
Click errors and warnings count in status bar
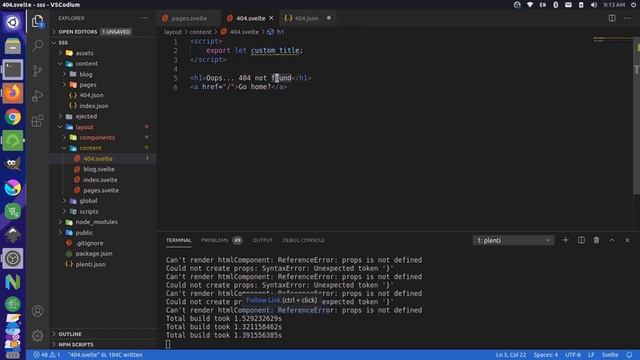point(47,355)
